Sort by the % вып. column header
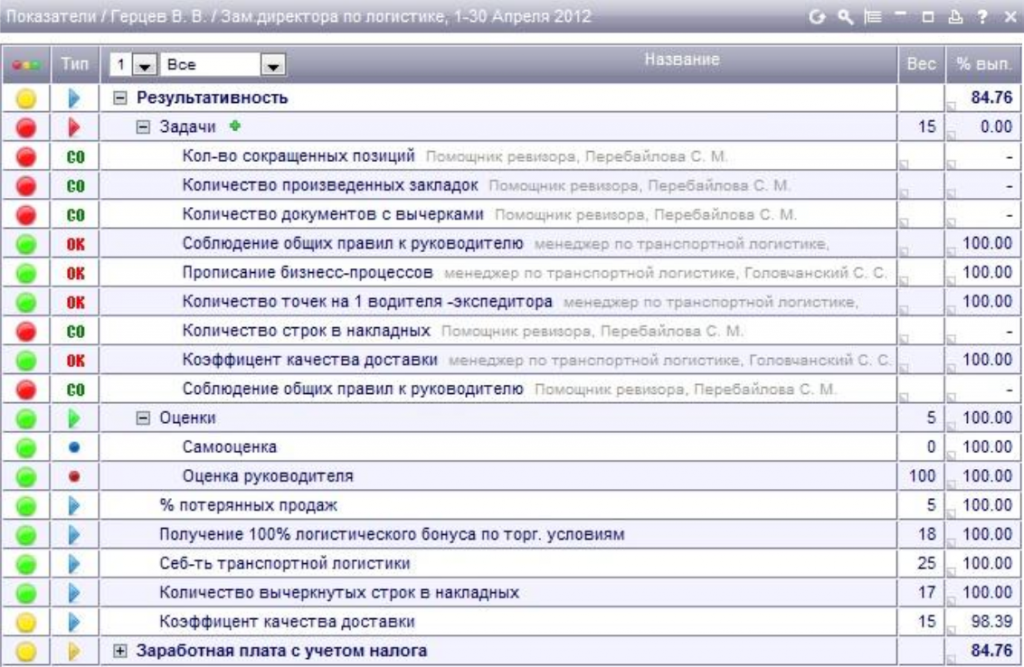 pyautogui.click(x=984, y=63)
